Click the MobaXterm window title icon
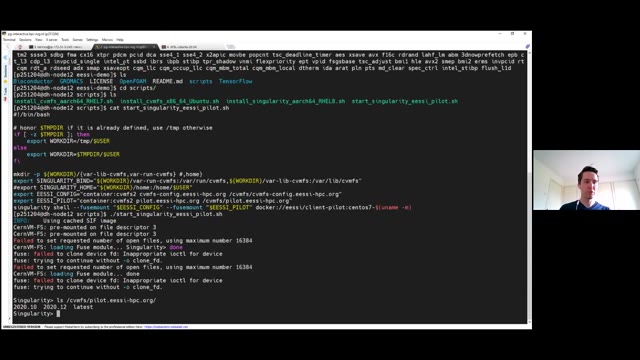640x360 pixels. (x=4, y=34)
